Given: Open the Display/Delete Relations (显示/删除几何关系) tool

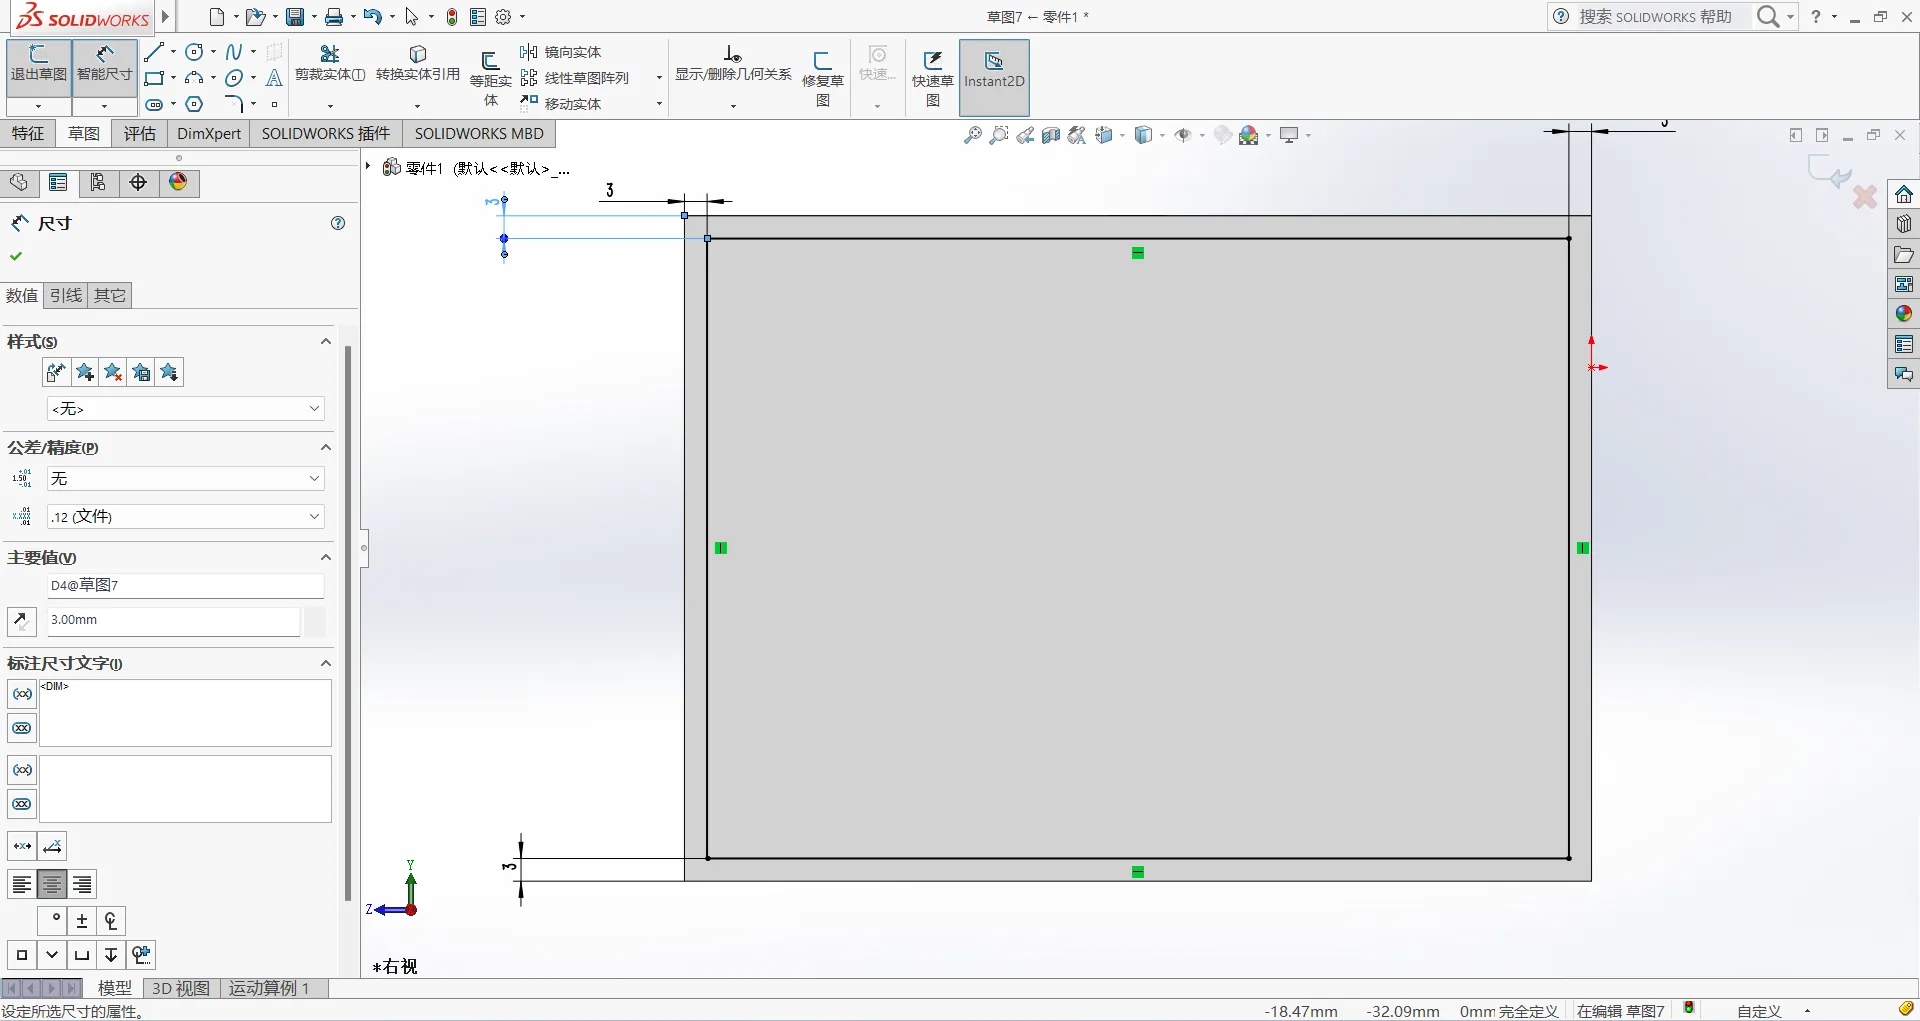Looking at the screenshot, I should click(733, 64).
